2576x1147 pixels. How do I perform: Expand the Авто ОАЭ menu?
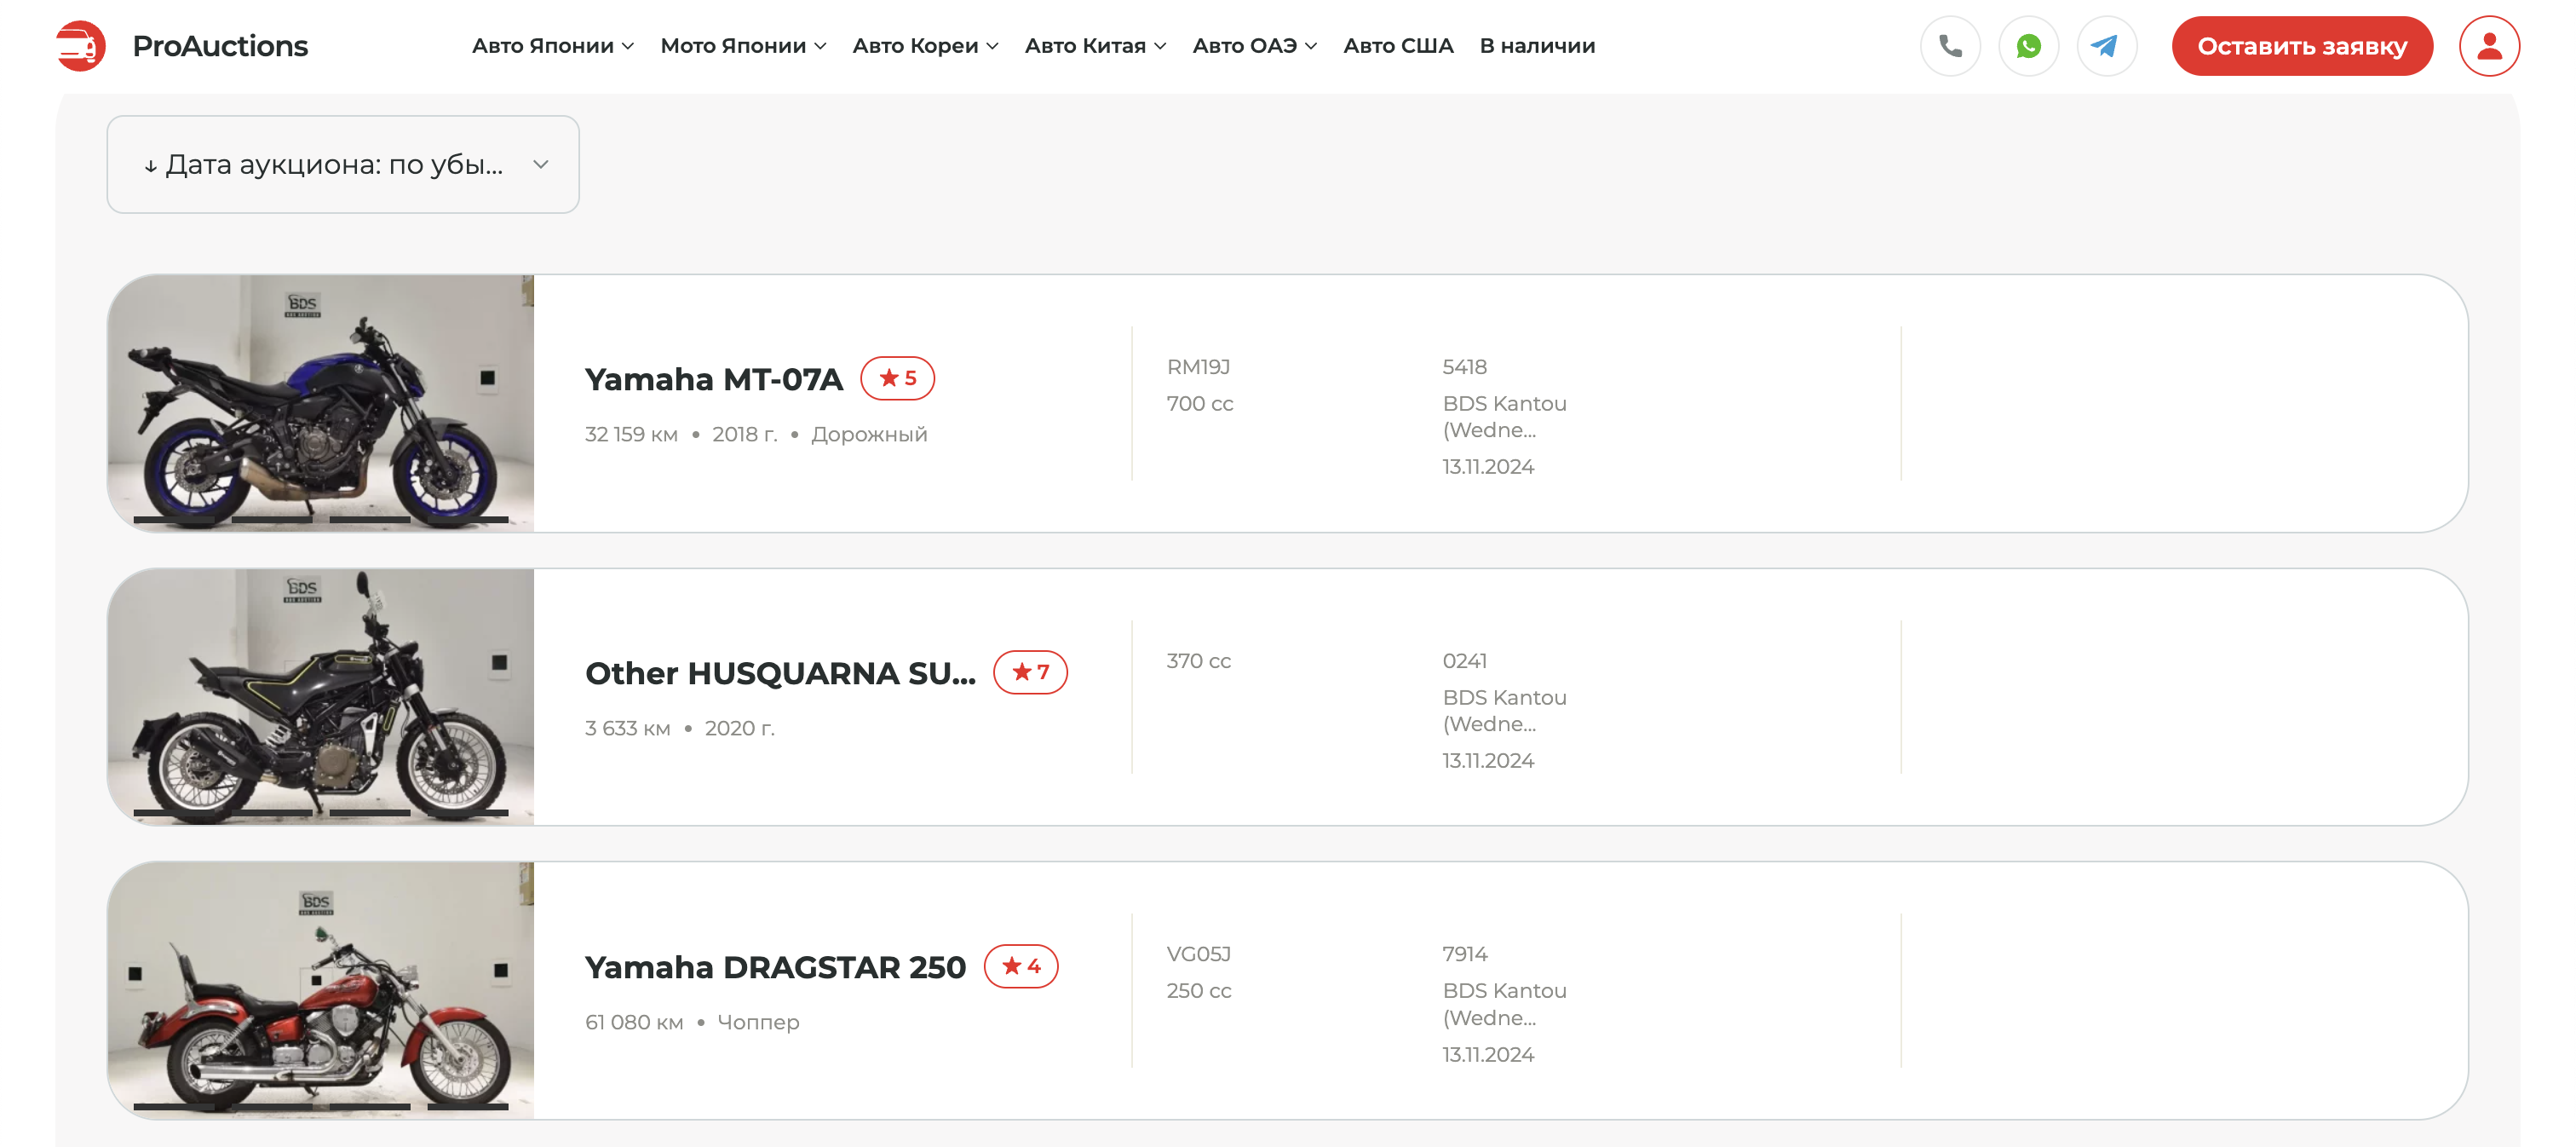point(1254,46)
